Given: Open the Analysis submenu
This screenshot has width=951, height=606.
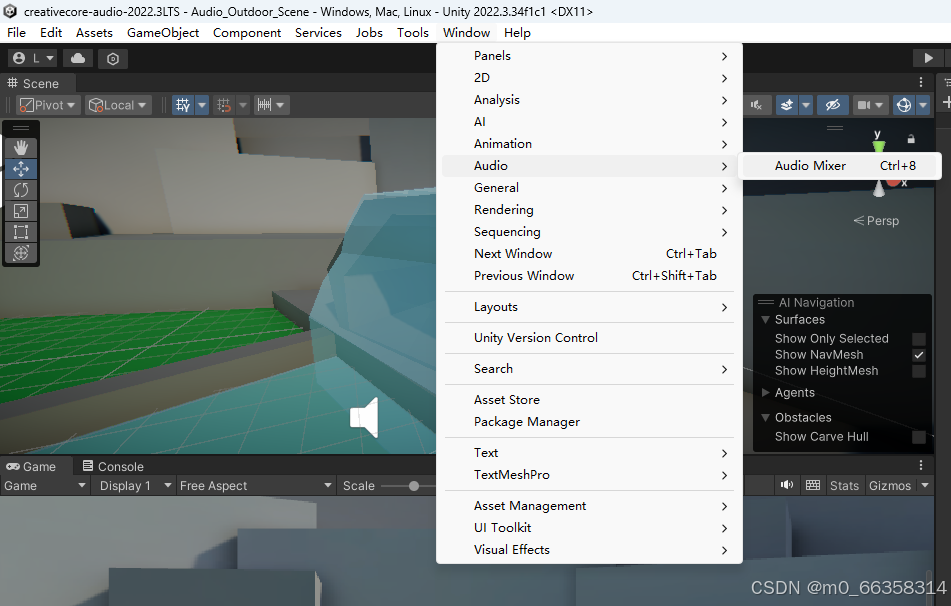Looking at the screenshot, I should [589, 100].
